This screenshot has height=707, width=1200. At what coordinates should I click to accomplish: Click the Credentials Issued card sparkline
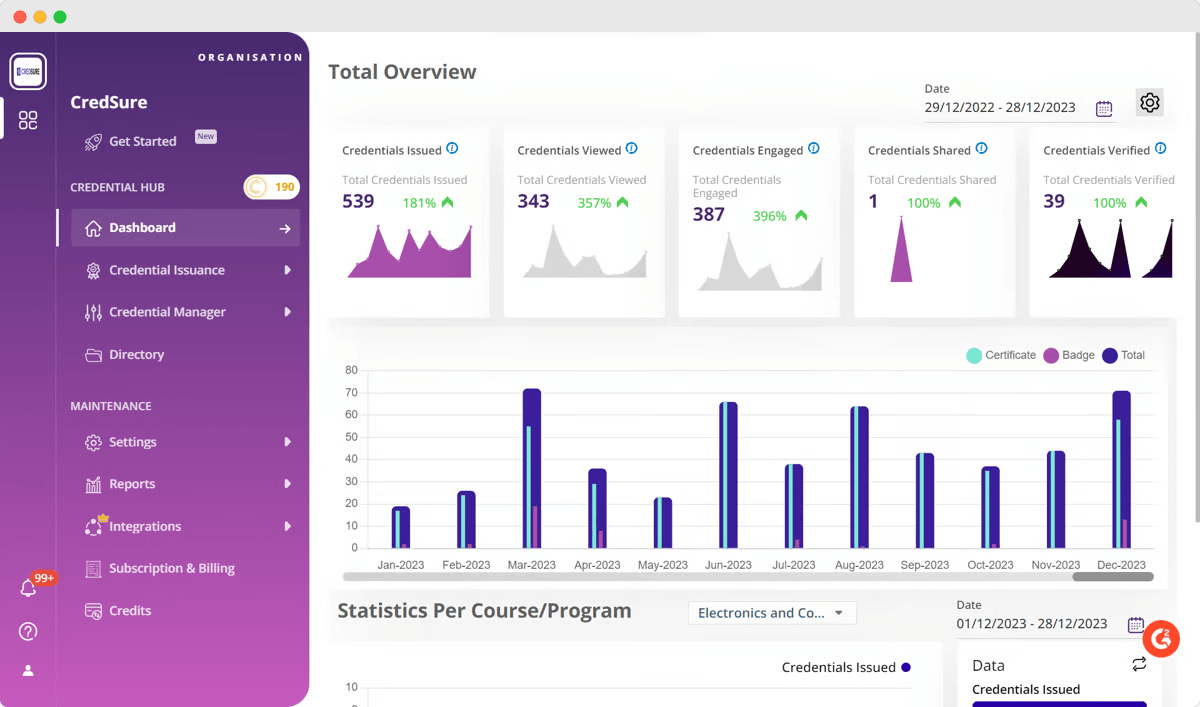point(409,252)
